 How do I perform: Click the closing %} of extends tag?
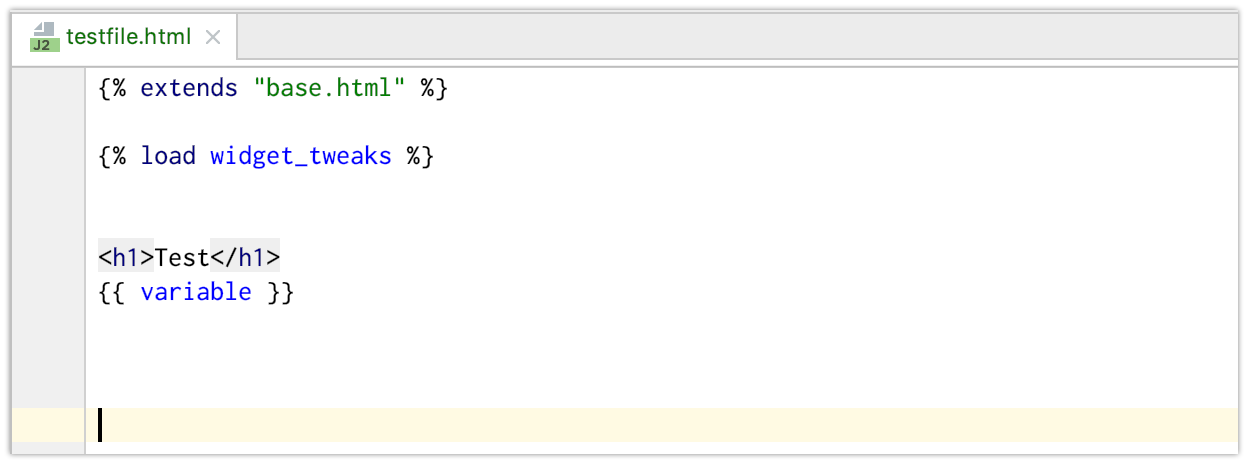pyautogui.click(x=434, y=88)
